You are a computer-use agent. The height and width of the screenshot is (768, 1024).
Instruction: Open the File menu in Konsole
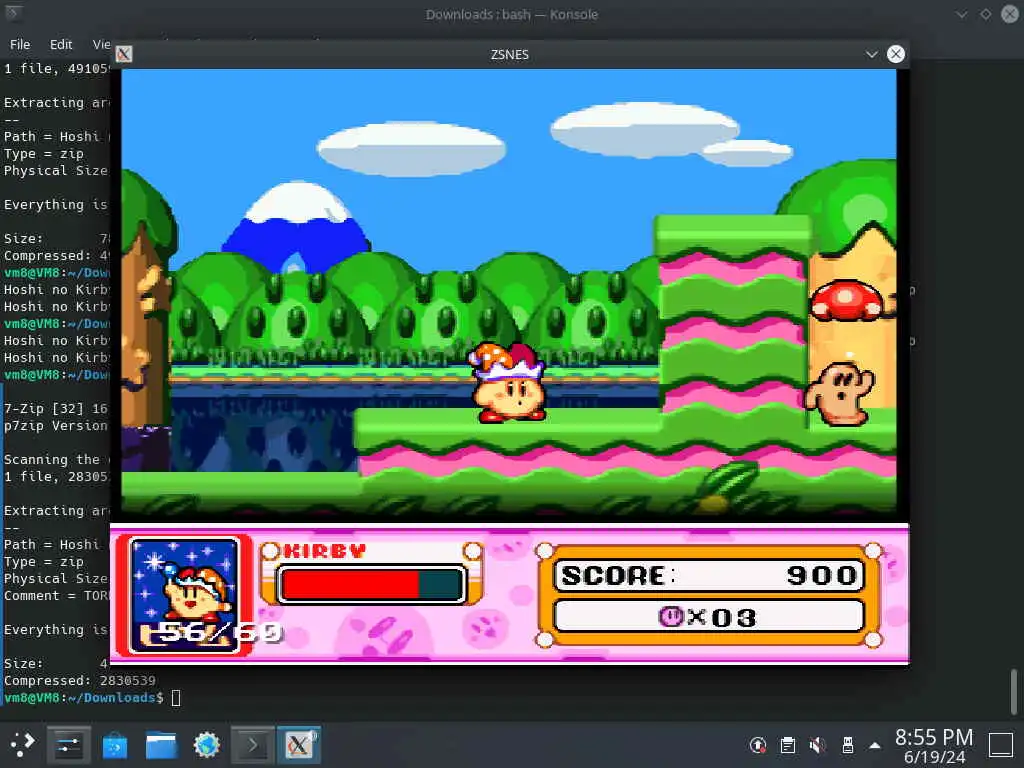point(20,44)
